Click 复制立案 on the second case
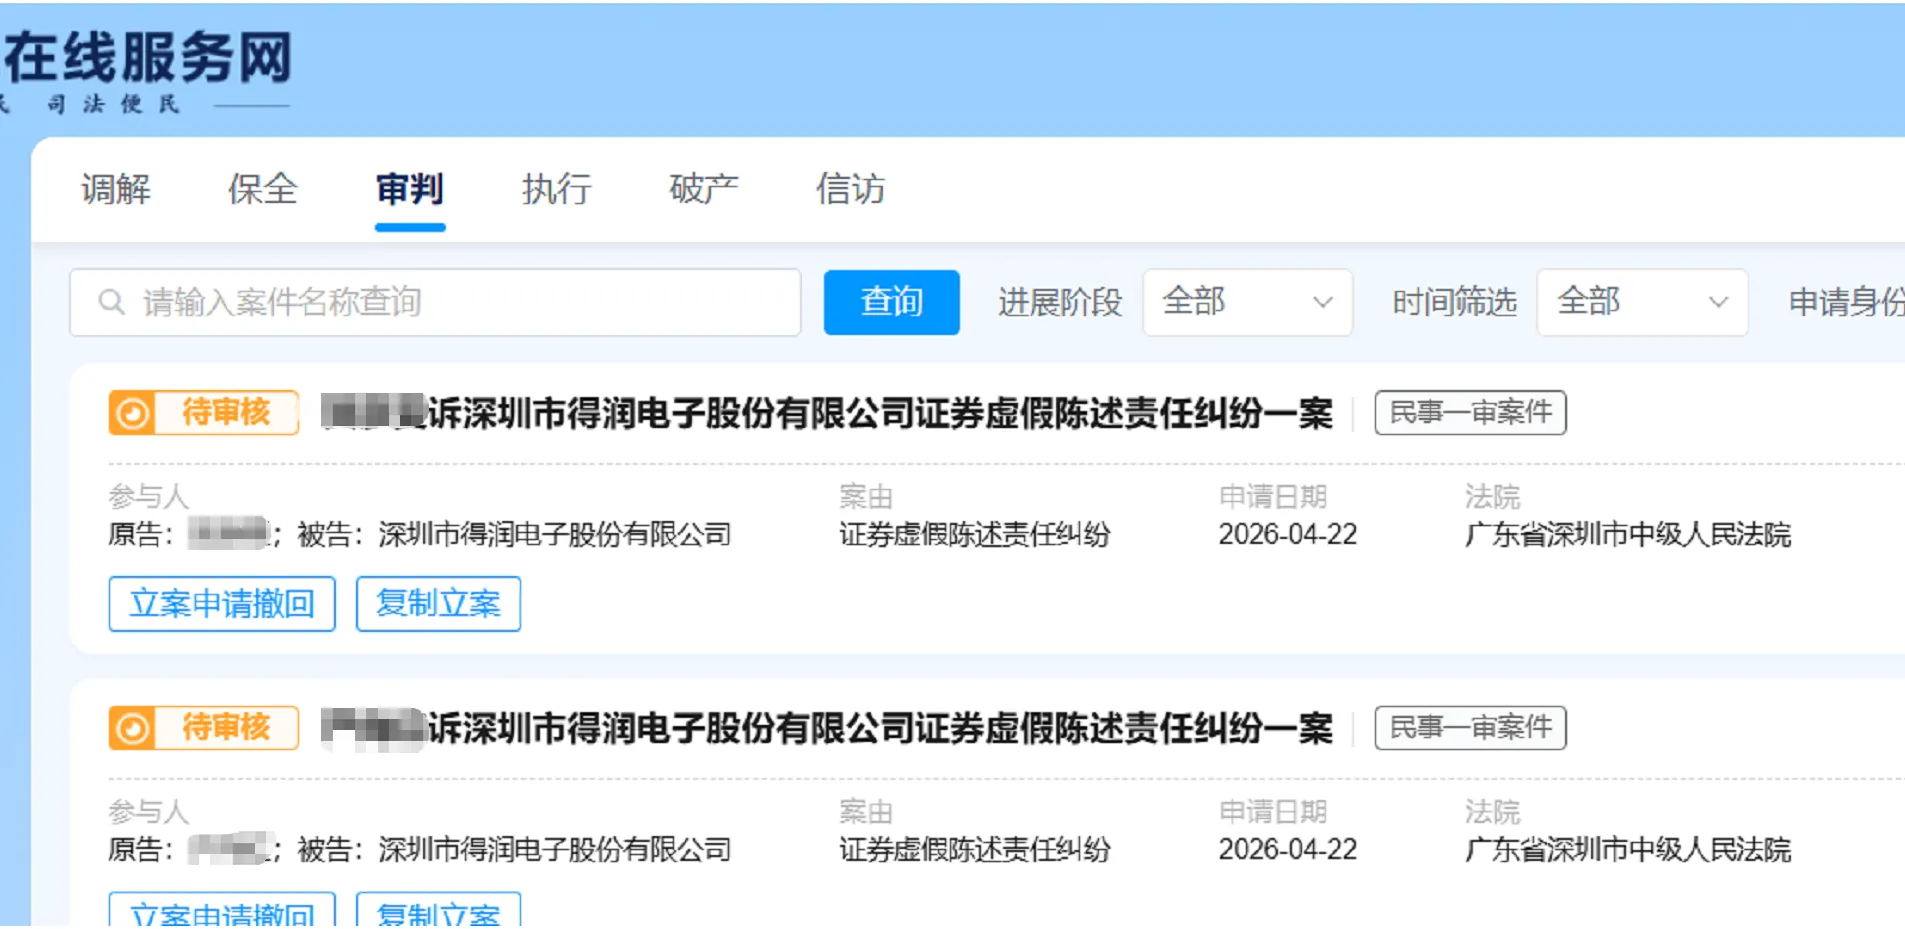The height and width of the screenshot is (929, 1905). (x=438, y=910)
